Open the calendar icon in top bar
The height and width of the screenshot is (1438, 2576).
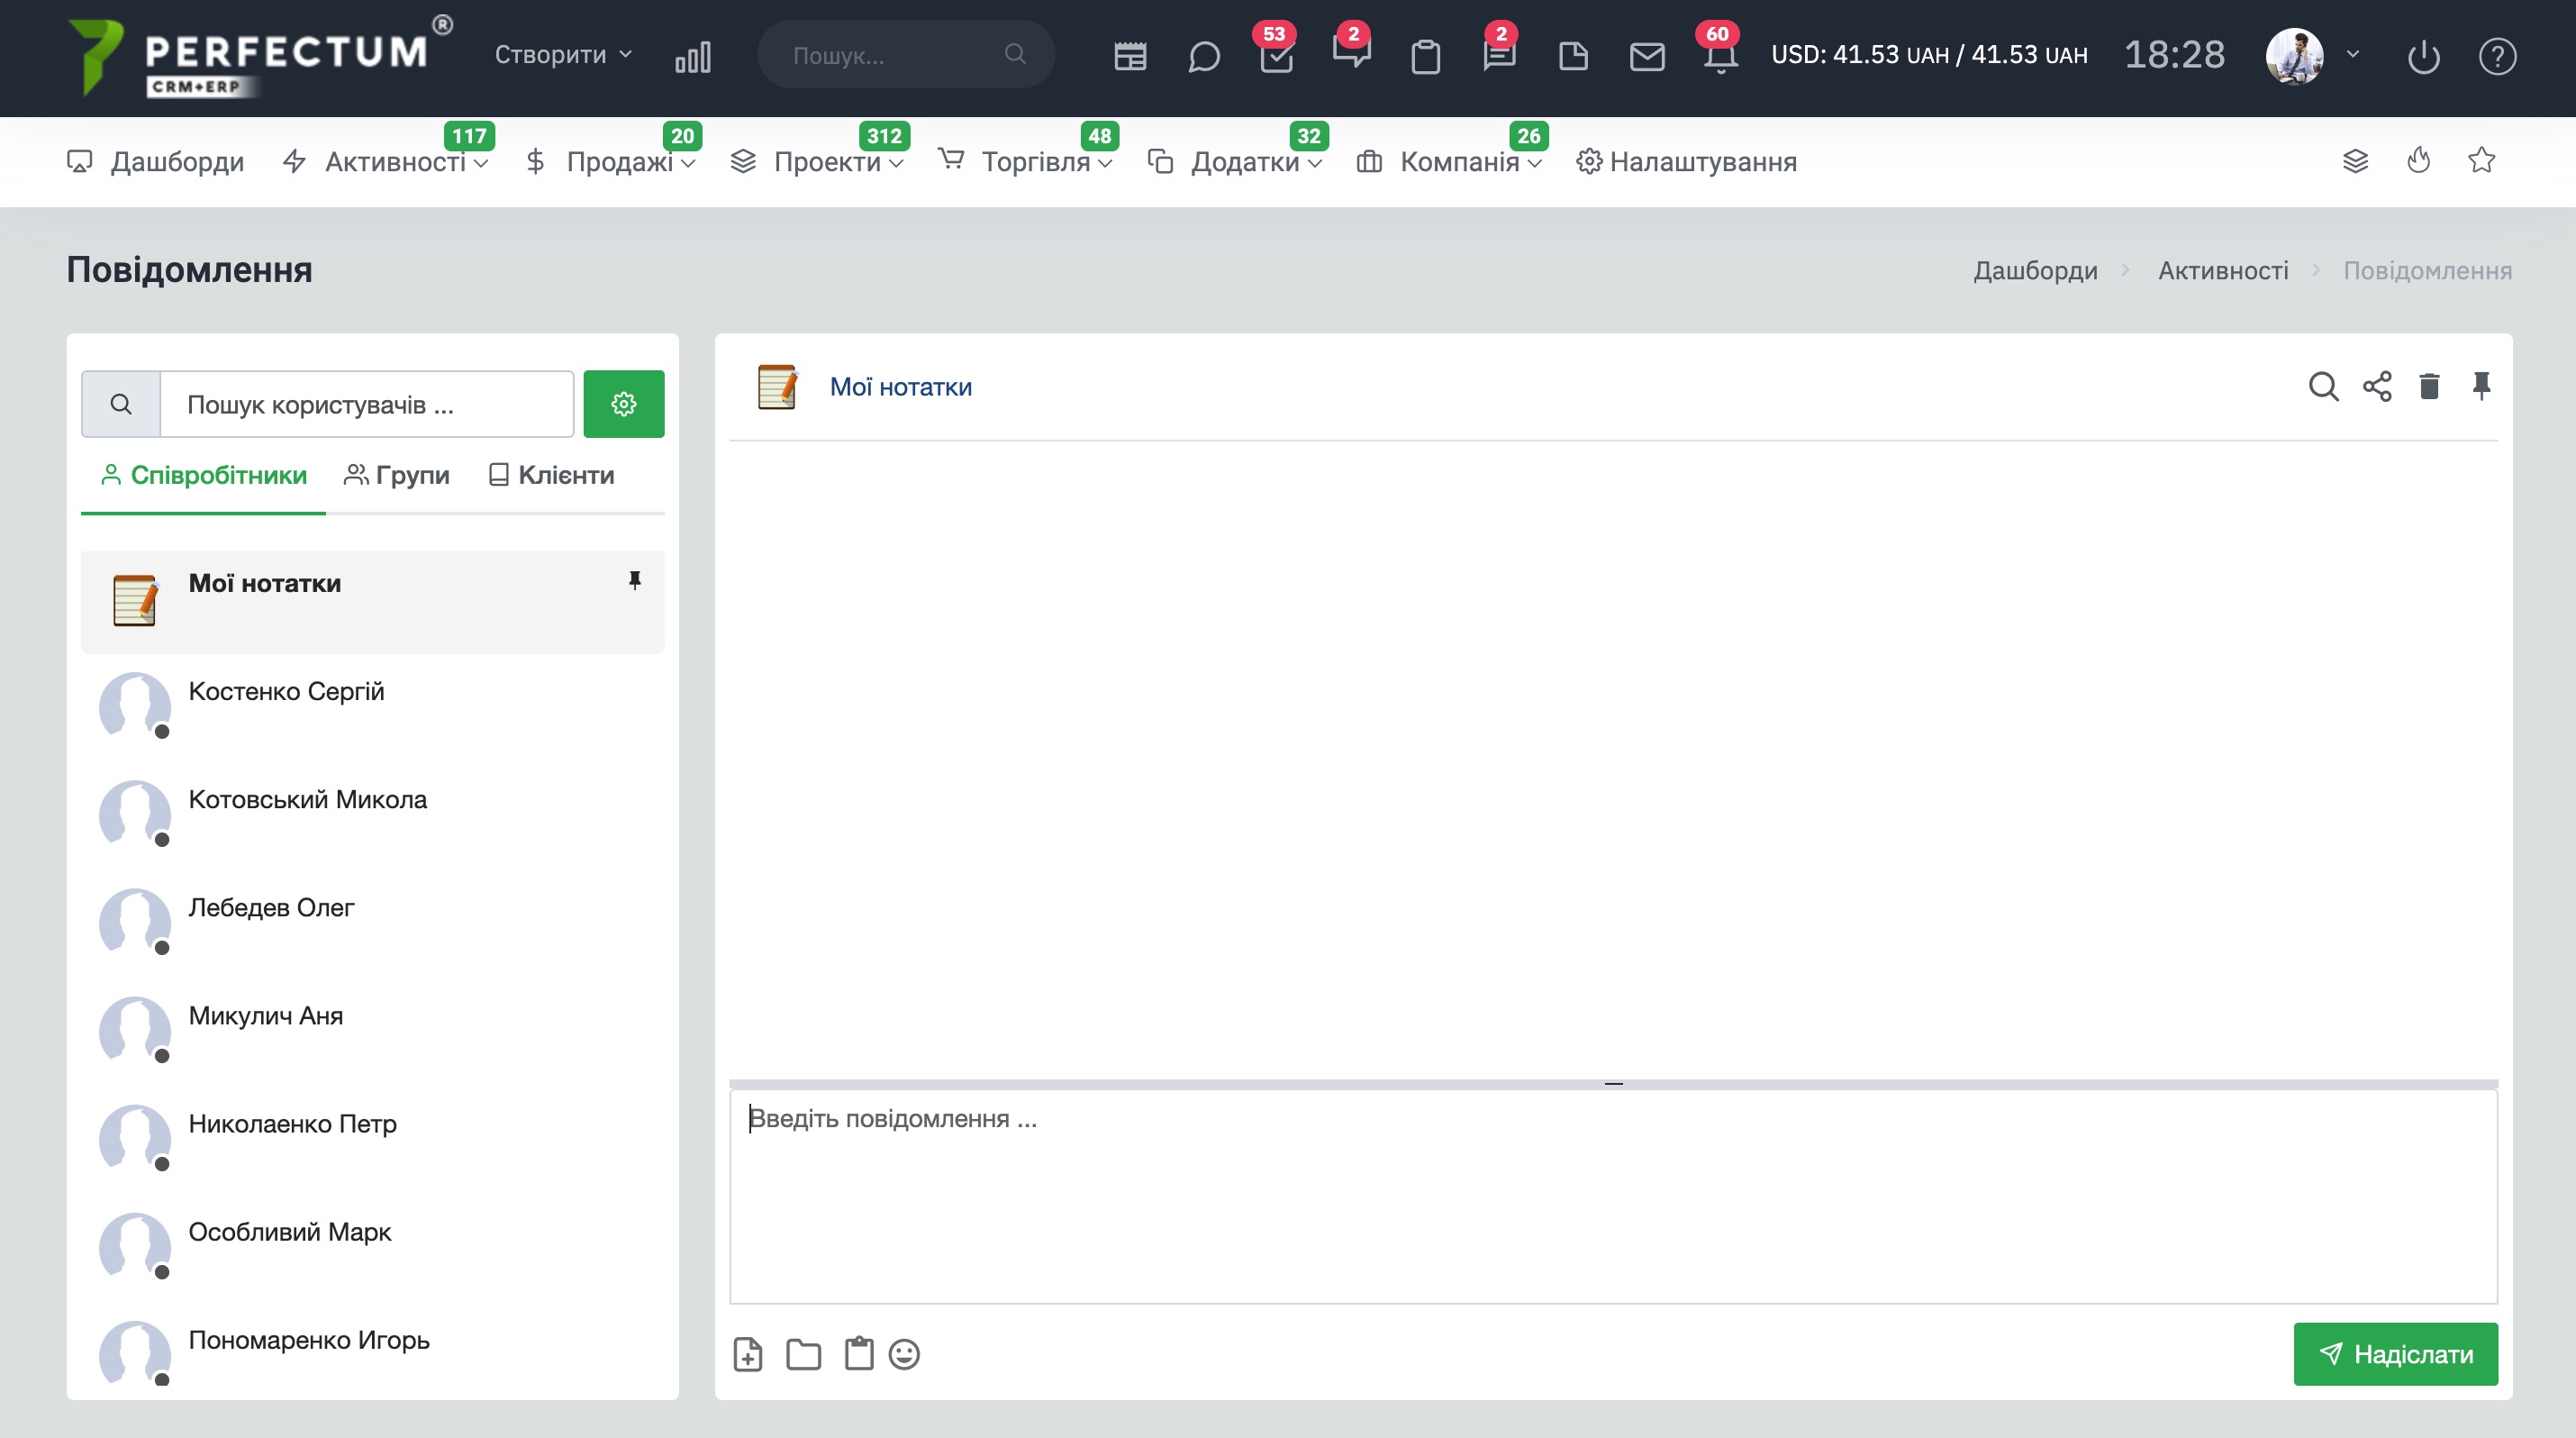tap(1130, 56)
